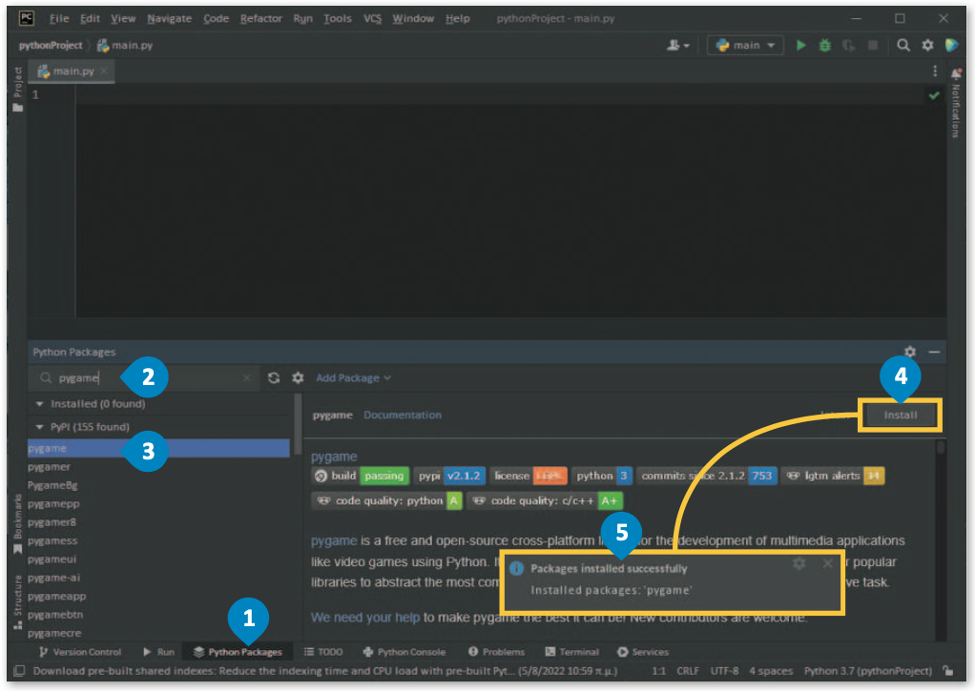This screenshot has width=977, height=691.
Task: Hide the Python Packages panel with the minus icon
Action: coord(934,351)
